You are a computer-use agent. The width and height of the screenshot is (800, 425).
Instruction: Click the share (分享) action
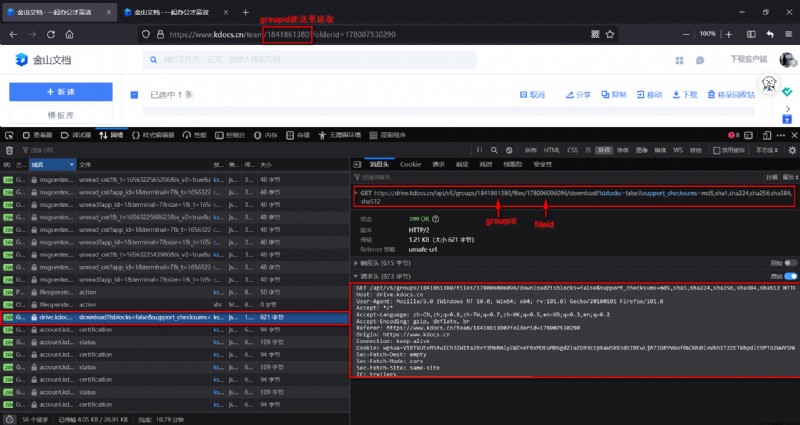coord(578,95)
